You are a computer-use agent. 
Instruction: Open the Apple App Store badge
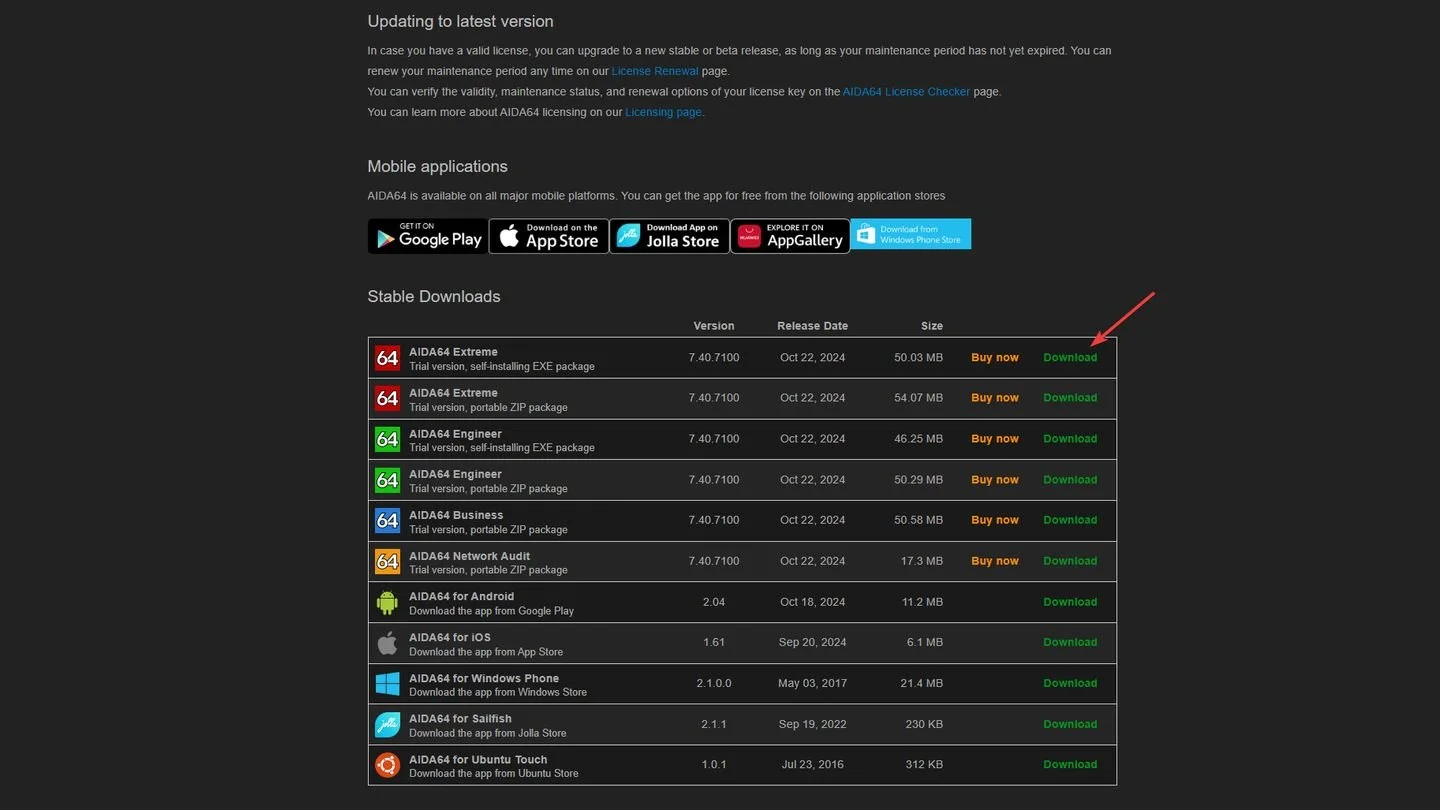point(549,236)
